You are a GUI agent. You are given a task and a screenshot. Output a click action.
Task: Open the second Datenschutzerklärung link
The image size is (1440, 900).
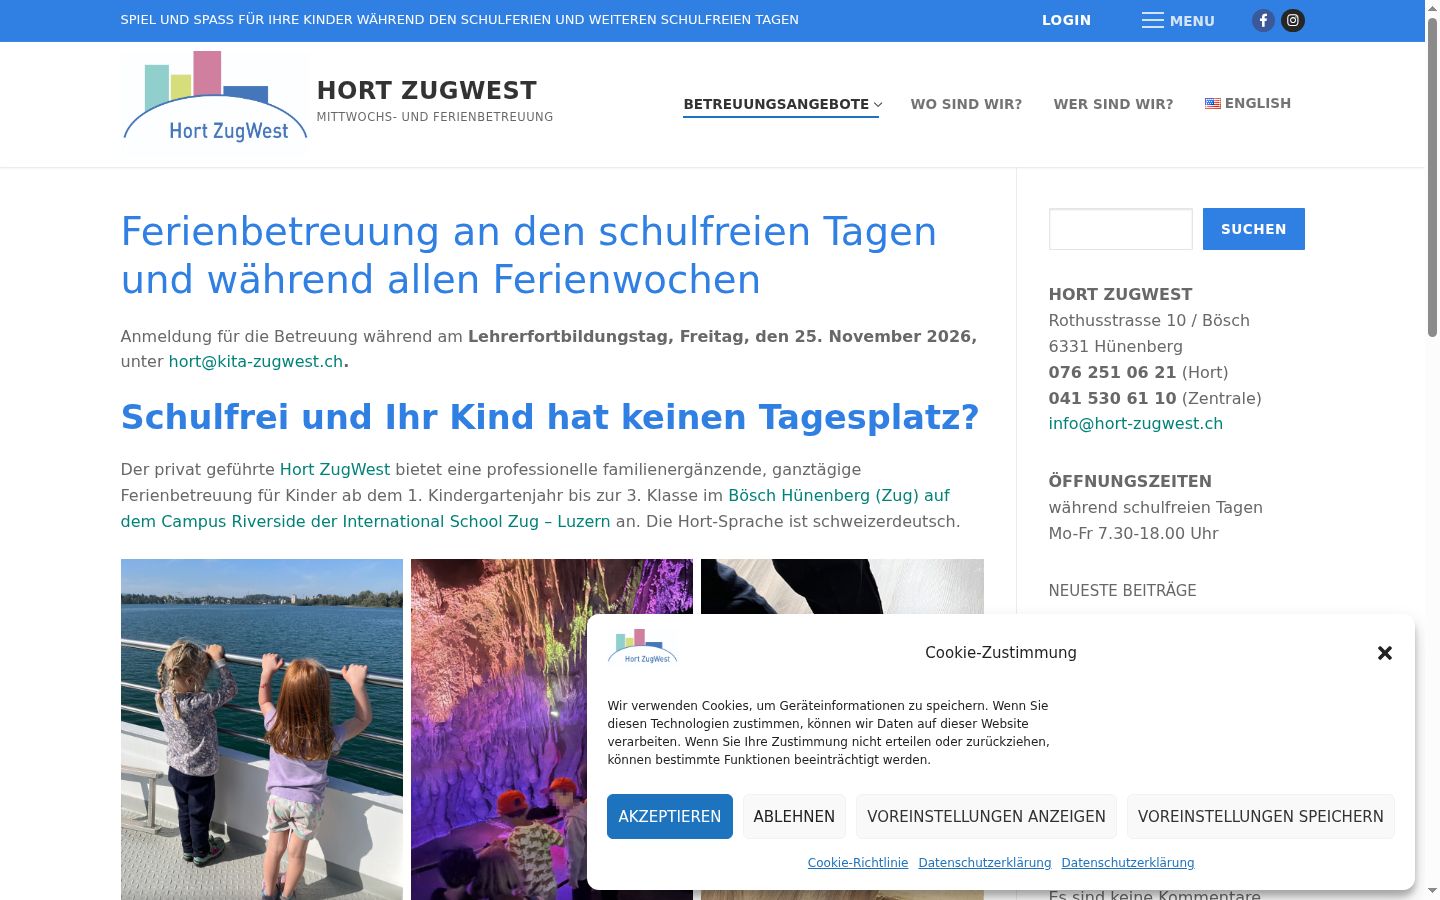click(x=1128, y=863)
